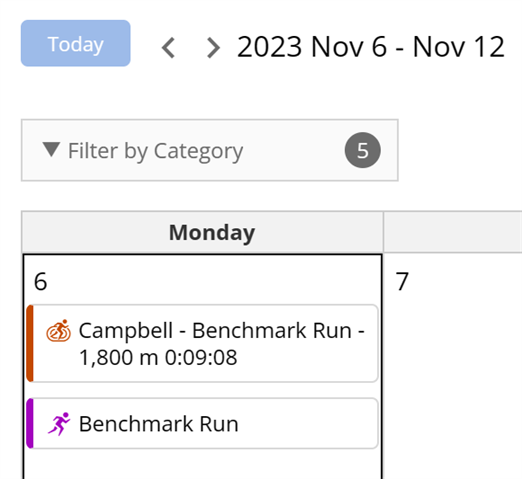The height and width of the screenshot is (479, 522).
Task: Click the purple runner icon
Action: tap(59, 424)
